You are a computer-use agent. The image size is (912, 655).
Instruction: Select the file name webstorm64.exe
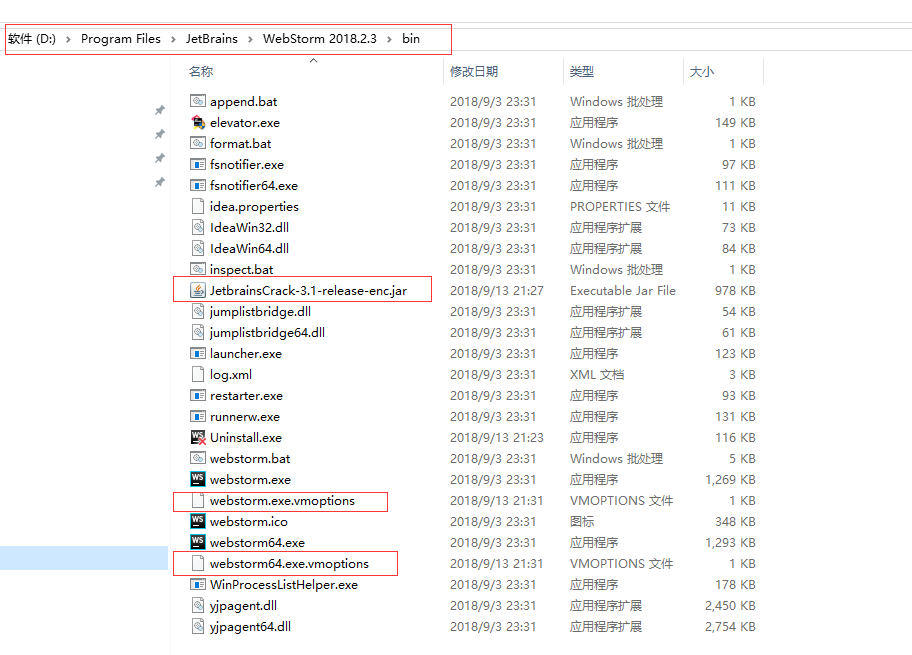[x=257, y=542]
